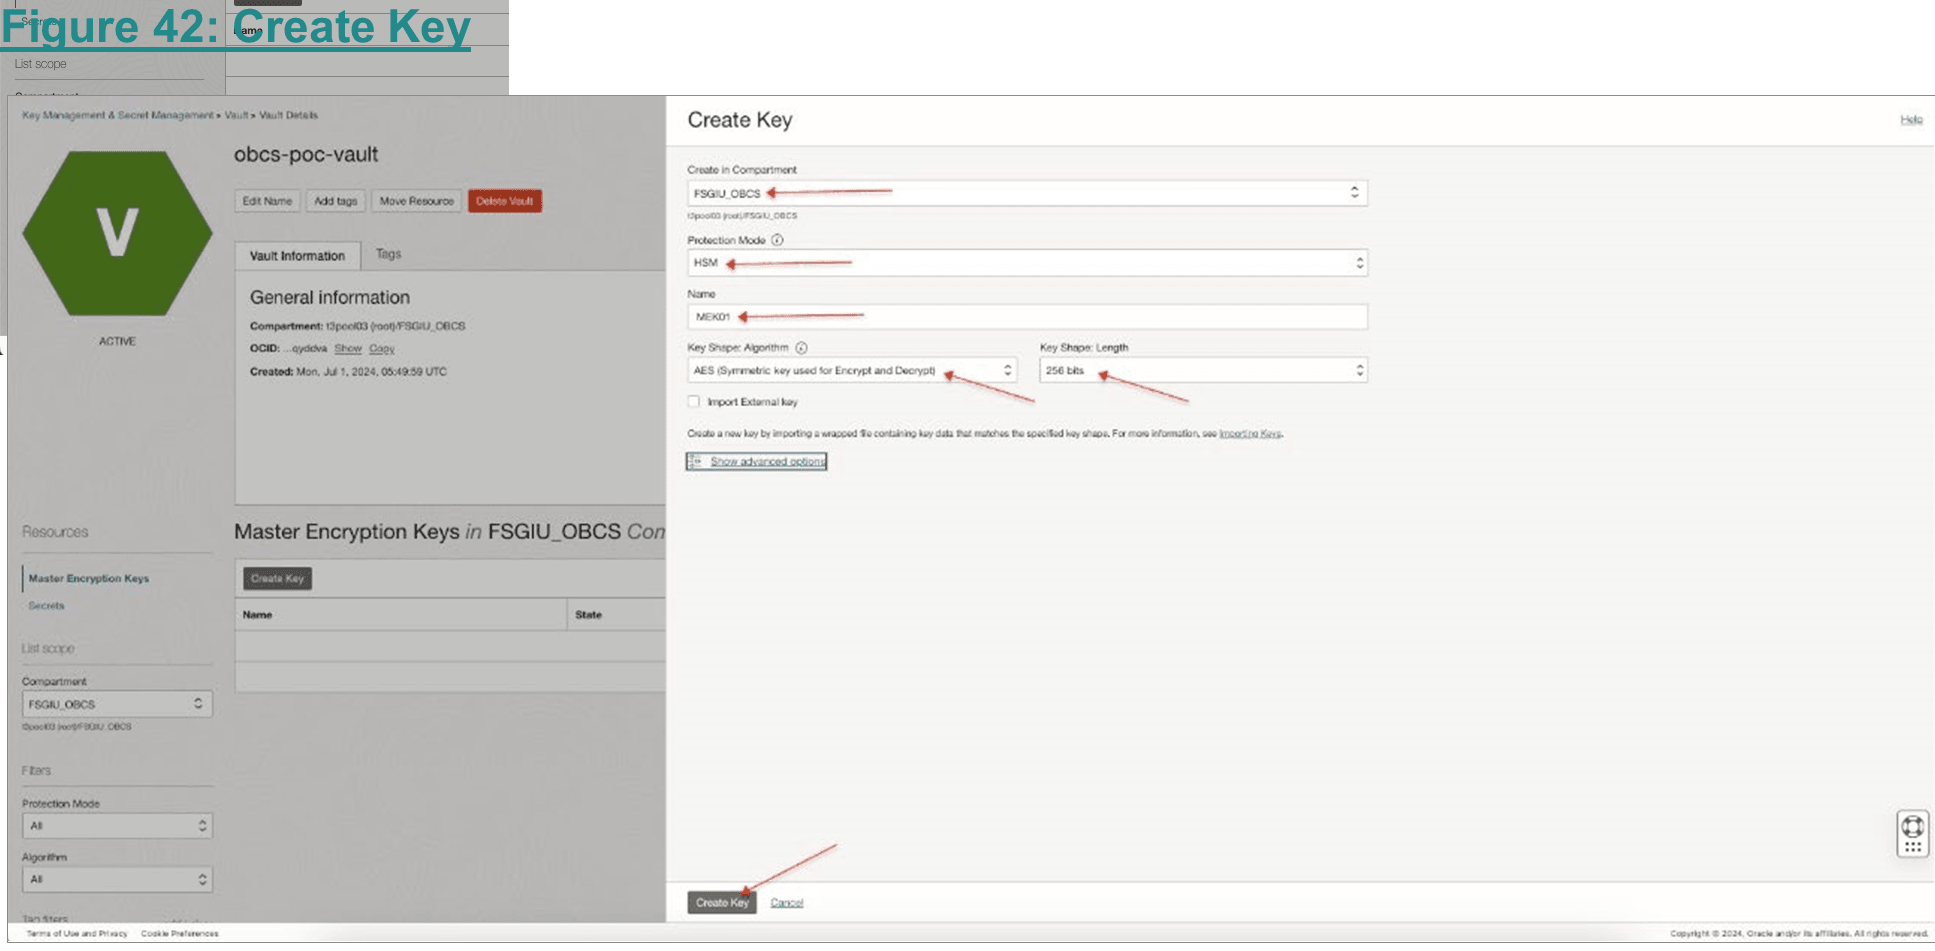Image resolution: width=1935 pixels, height=951 pixels.
Task: Open the floating lifebuoy help widget
Action: coord(1912,833)
